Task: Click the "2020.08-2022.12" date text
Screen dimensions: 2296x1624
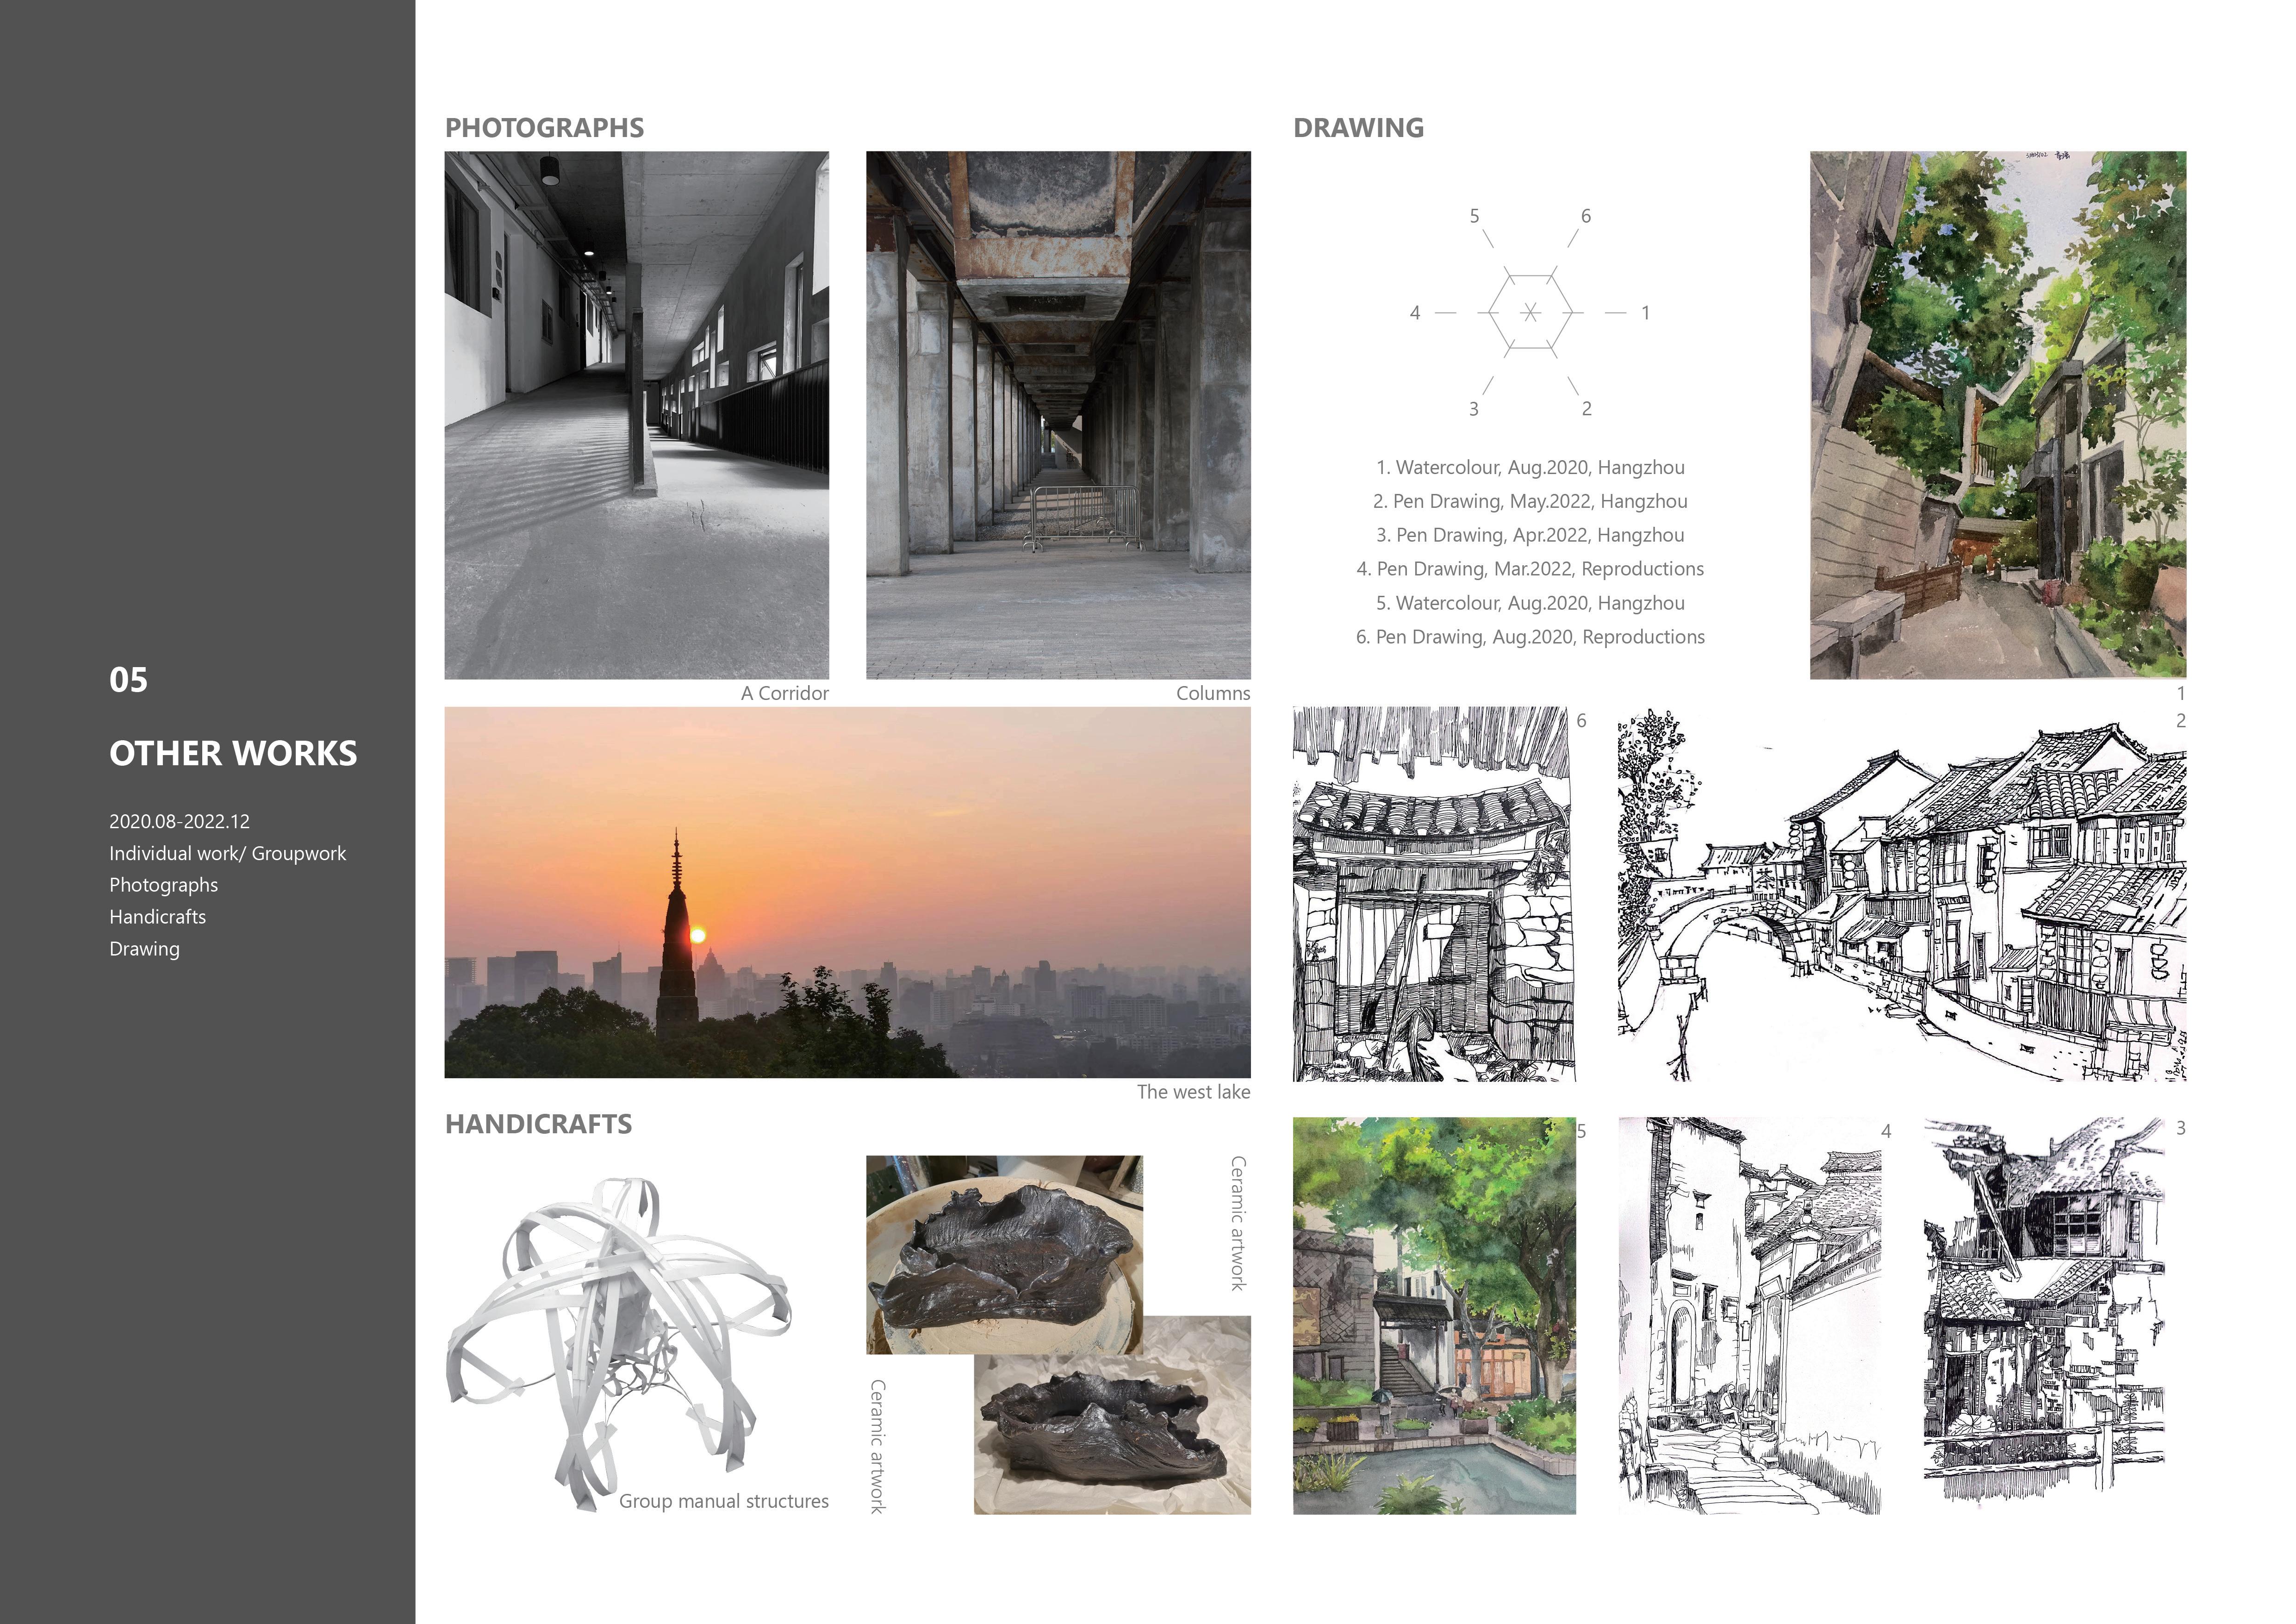Action: pos(179,821)
